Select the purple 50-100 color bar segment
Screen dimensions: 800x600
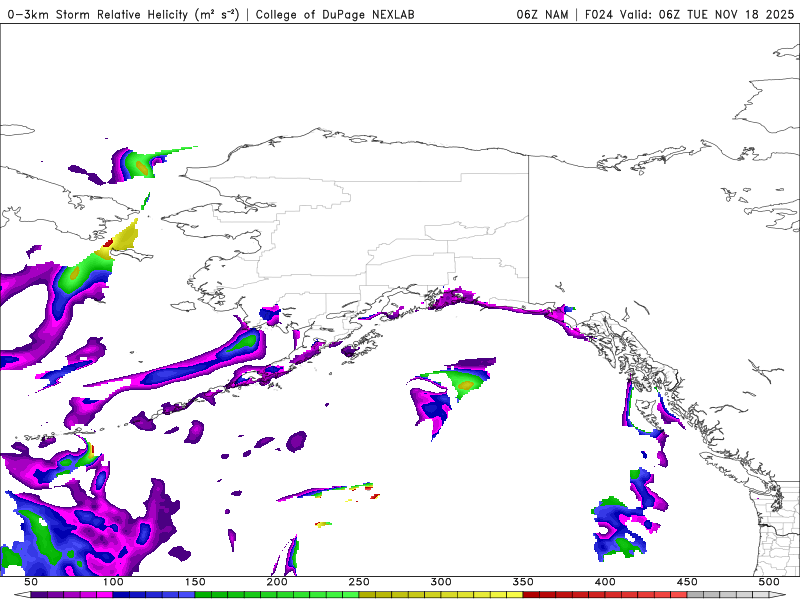point(71,595)
